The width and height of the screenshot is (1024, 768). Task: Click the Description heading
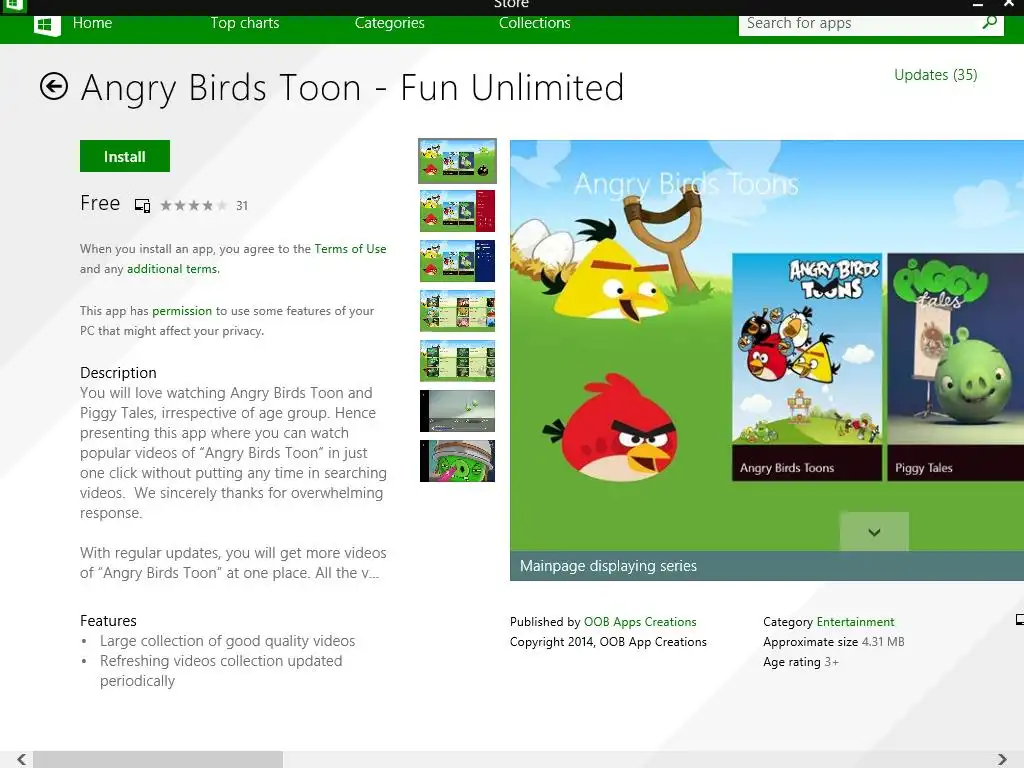click(x=118, y=373)
